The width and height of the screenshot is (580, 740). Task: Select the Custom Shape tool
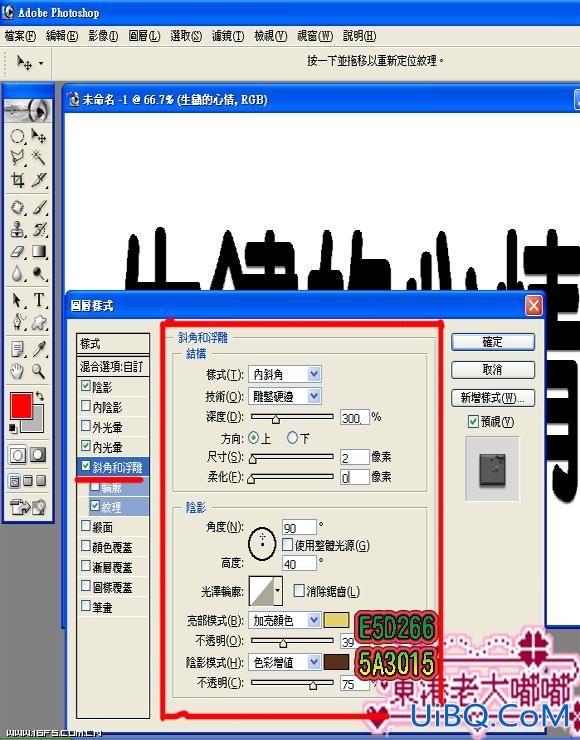39,322
